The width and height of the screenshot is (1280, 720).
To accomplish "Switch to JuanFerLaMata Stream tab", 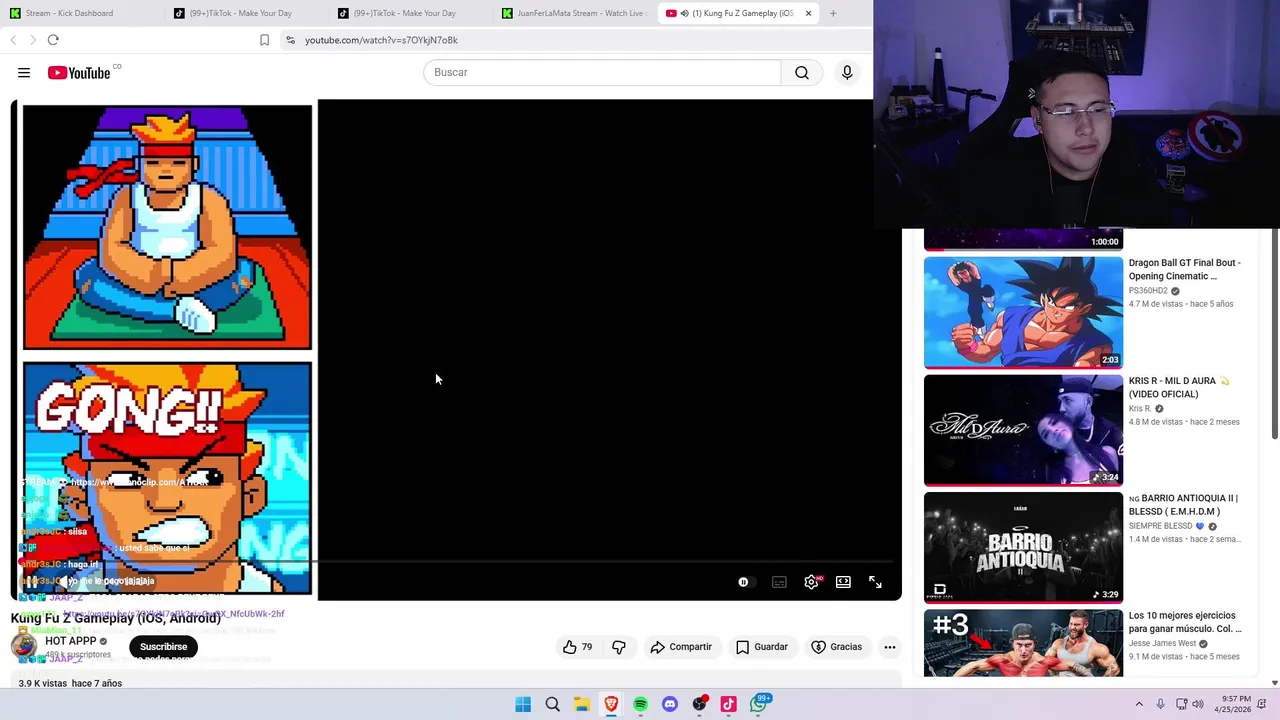I will click(574, 13).
